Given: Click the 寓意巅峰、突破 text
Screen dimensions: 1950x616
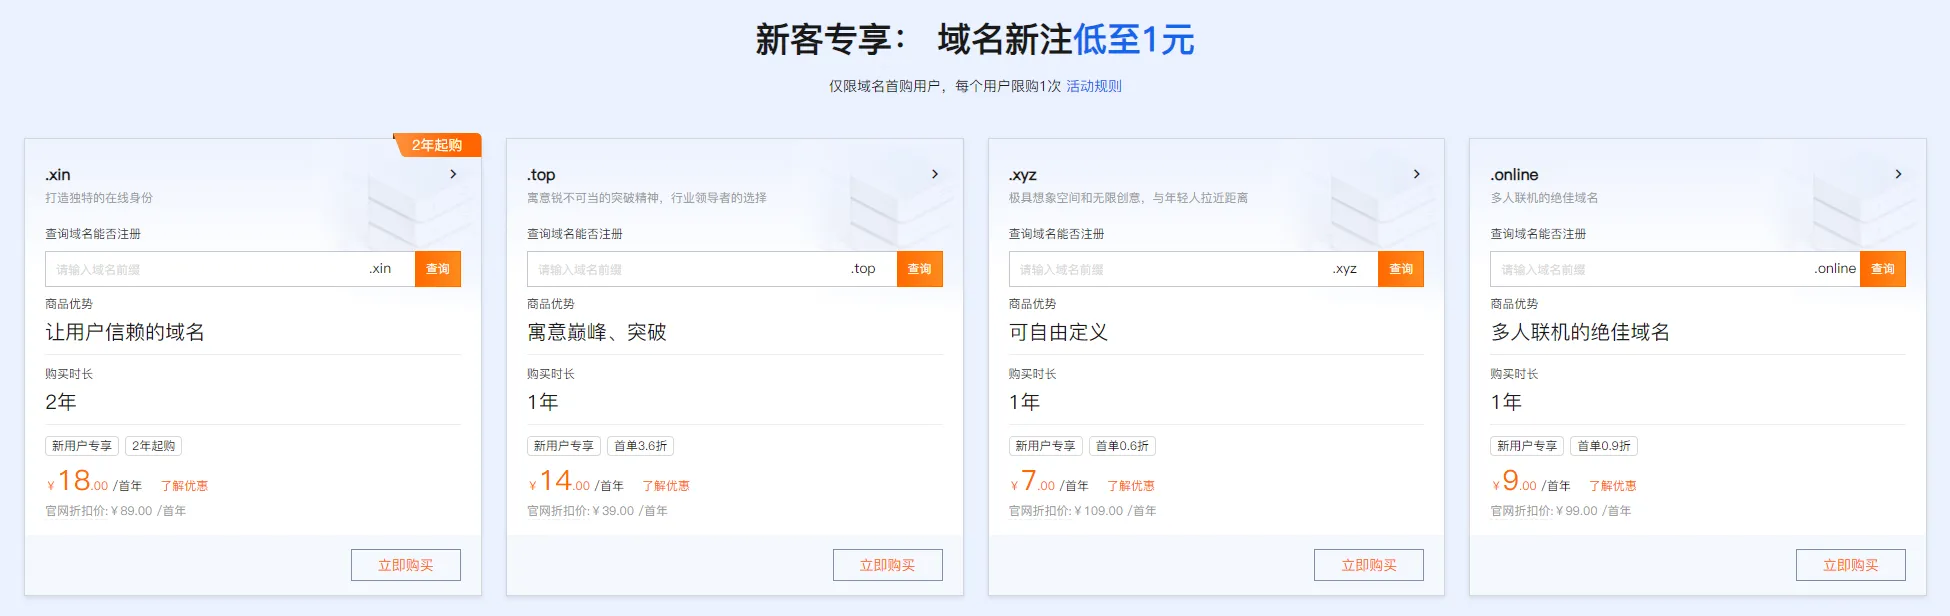Looking at the screenshot, I should click(597, 332).
